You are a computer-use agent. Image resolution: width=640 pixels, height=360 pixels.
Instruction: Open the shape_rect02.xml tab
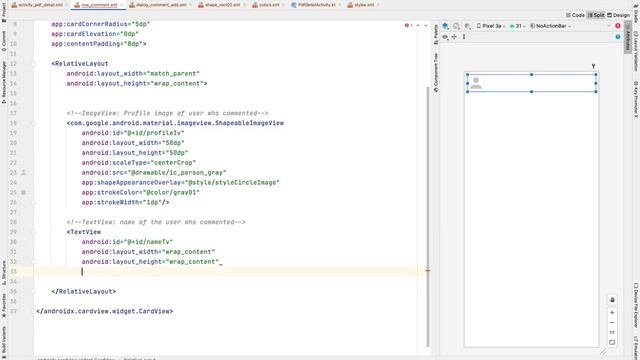click(x=221, y=5)
